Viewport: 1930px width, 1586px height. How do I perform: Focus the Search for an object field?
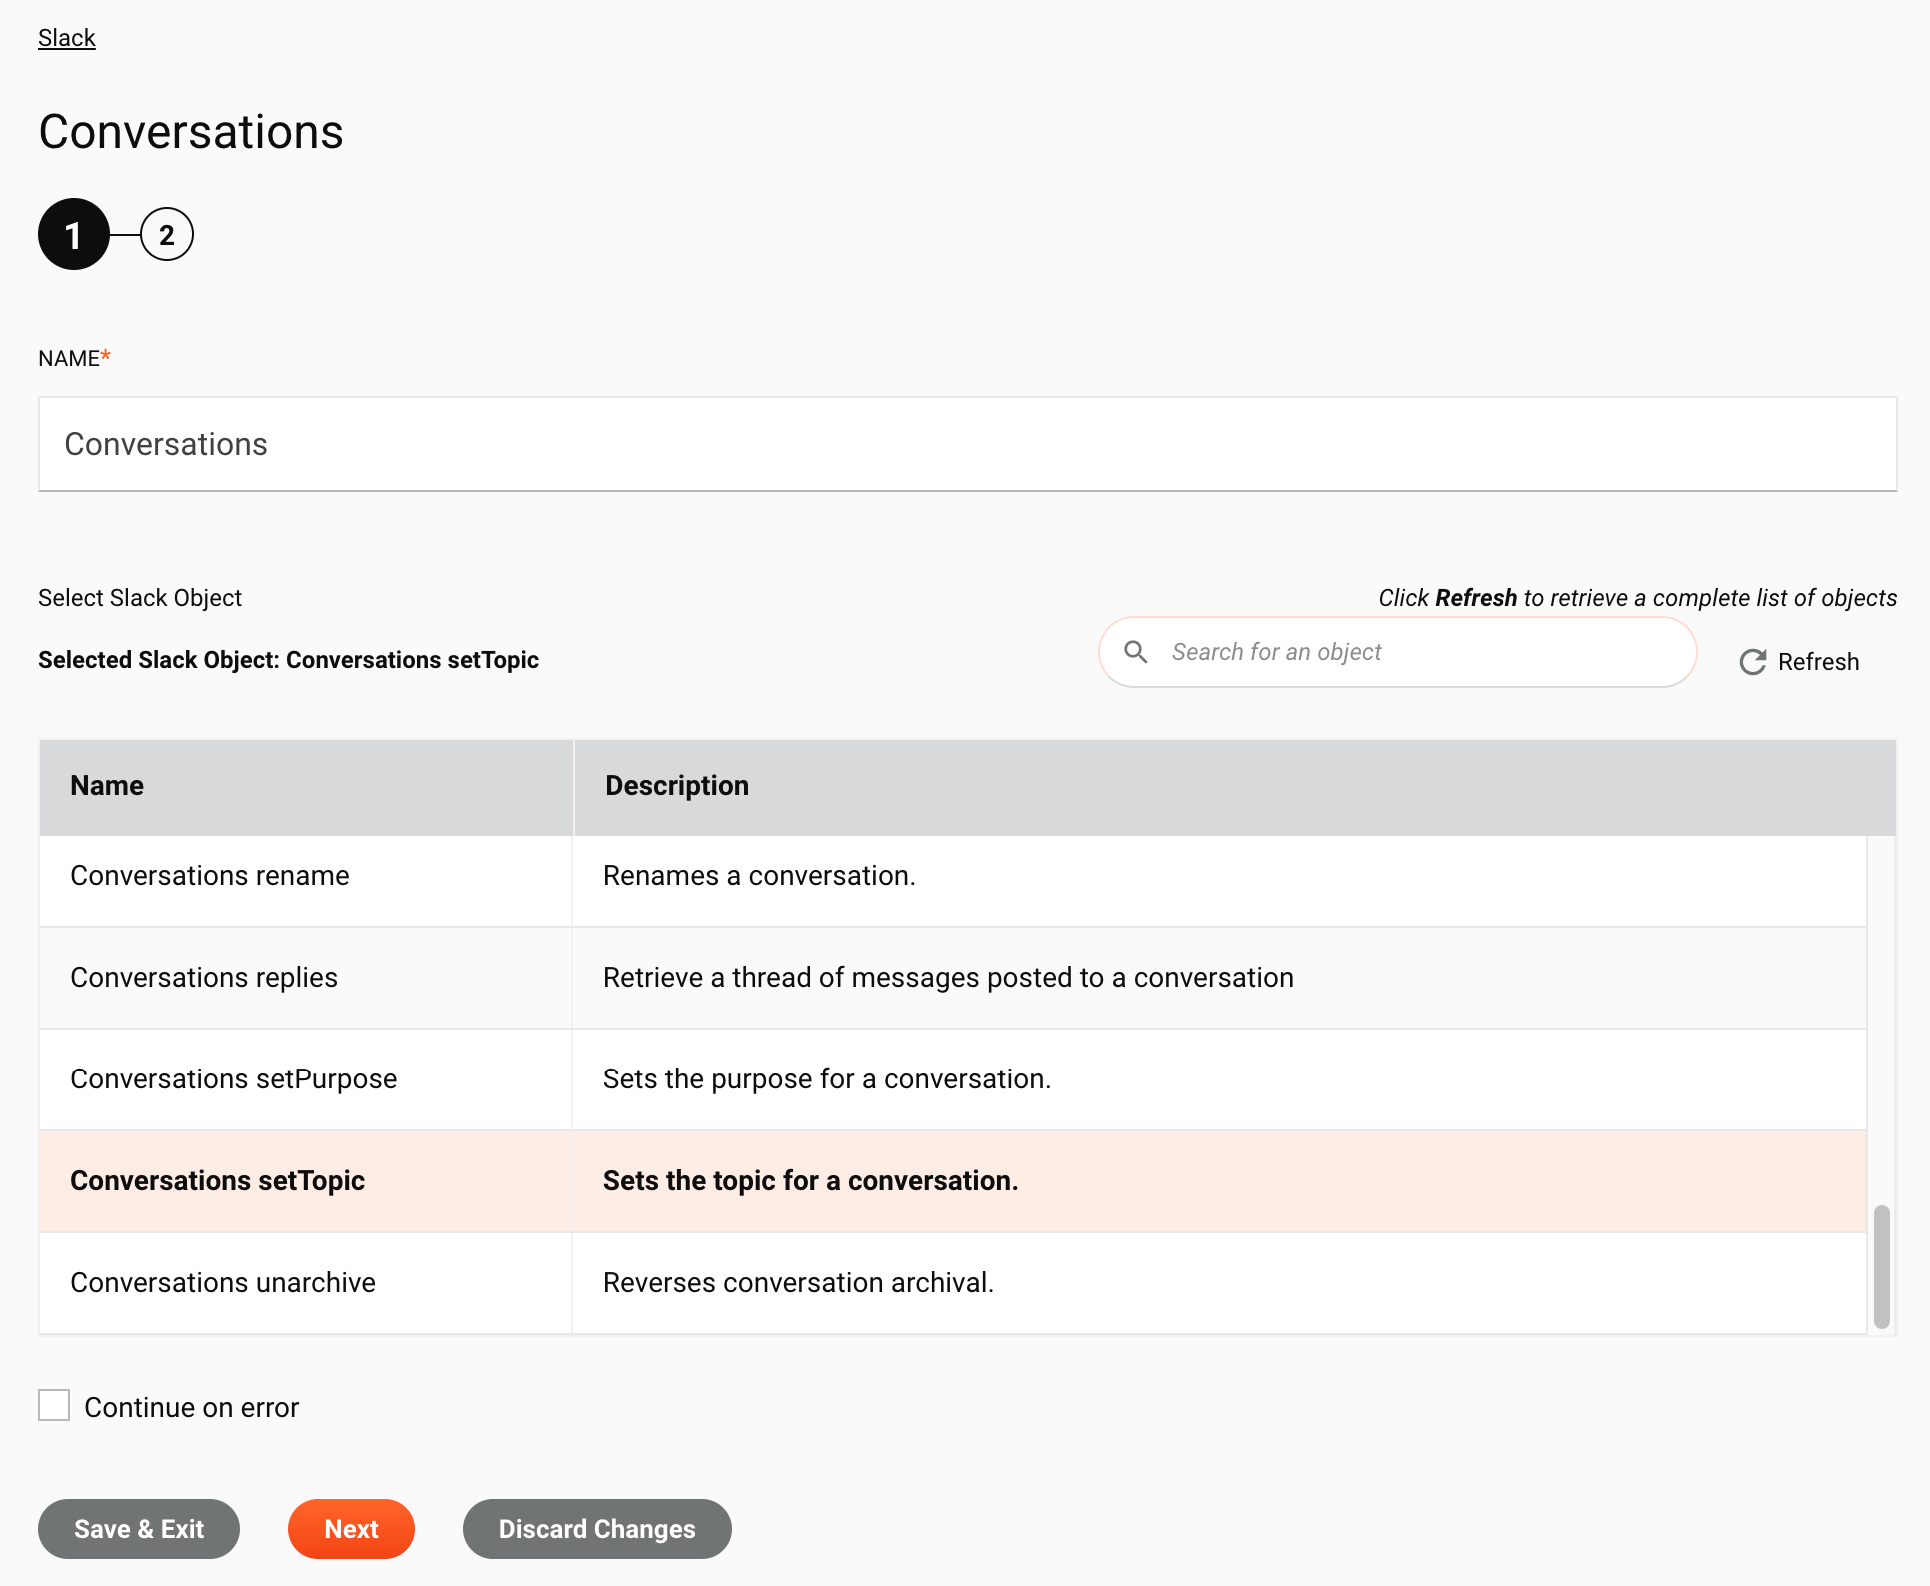[1397, 652]
